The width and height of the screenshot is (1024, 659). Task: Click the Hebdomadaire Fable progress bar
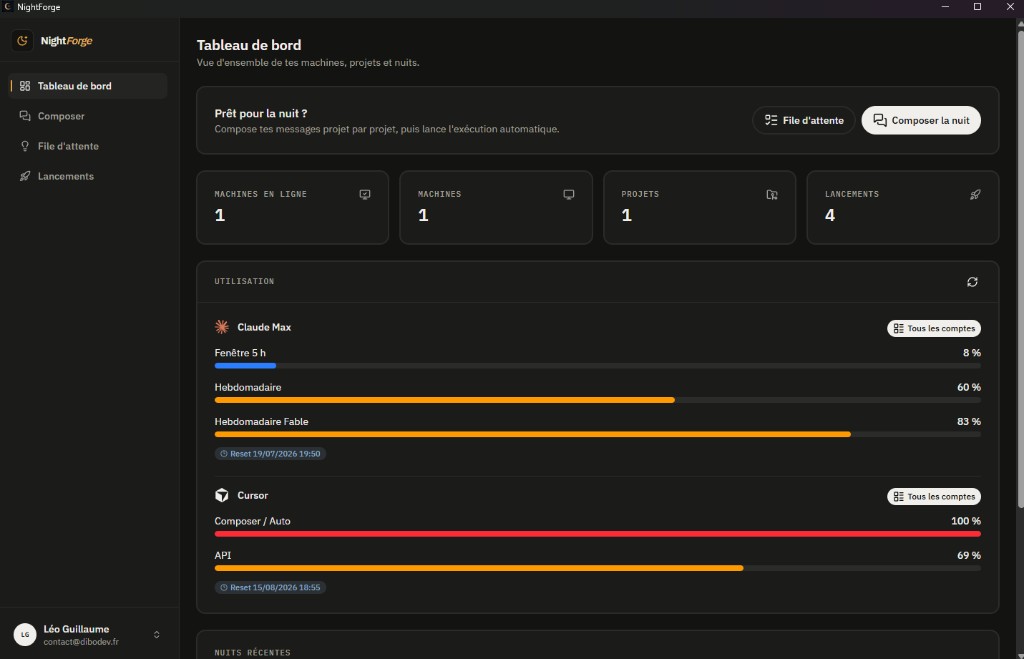coord(598,434)
